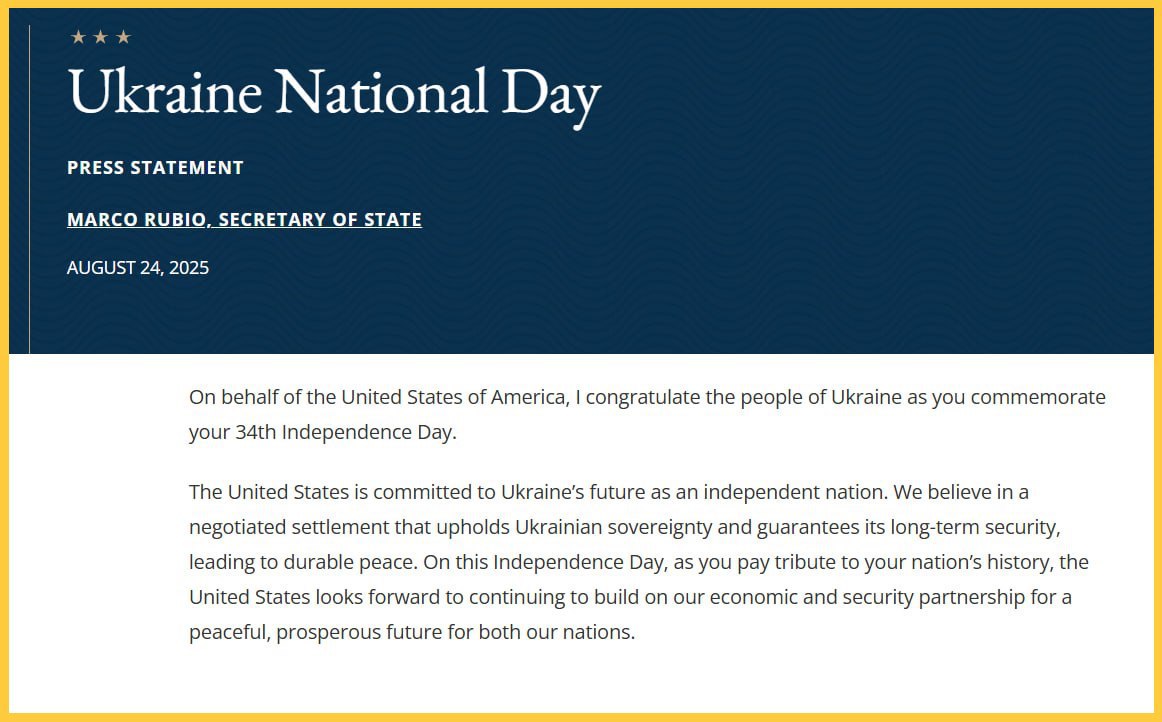Click the first star above the title

[78, 38]
